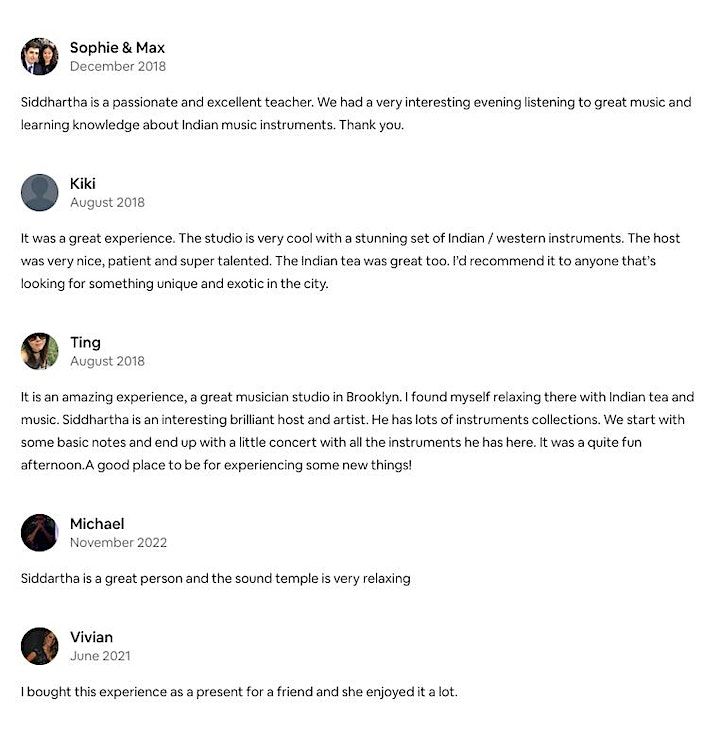Click the December 2018 review date
Viewport: 720px width, 735px height.
click(118, 66)
